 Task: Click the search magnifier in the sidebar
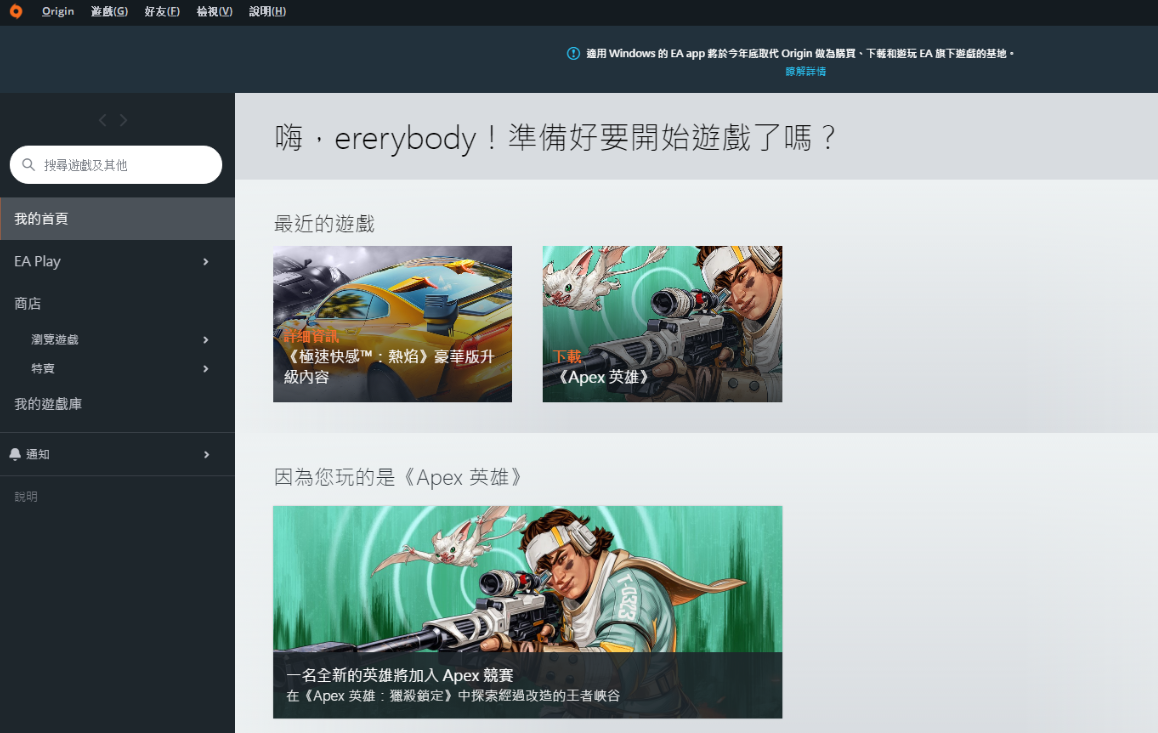[x=28, y=164]
